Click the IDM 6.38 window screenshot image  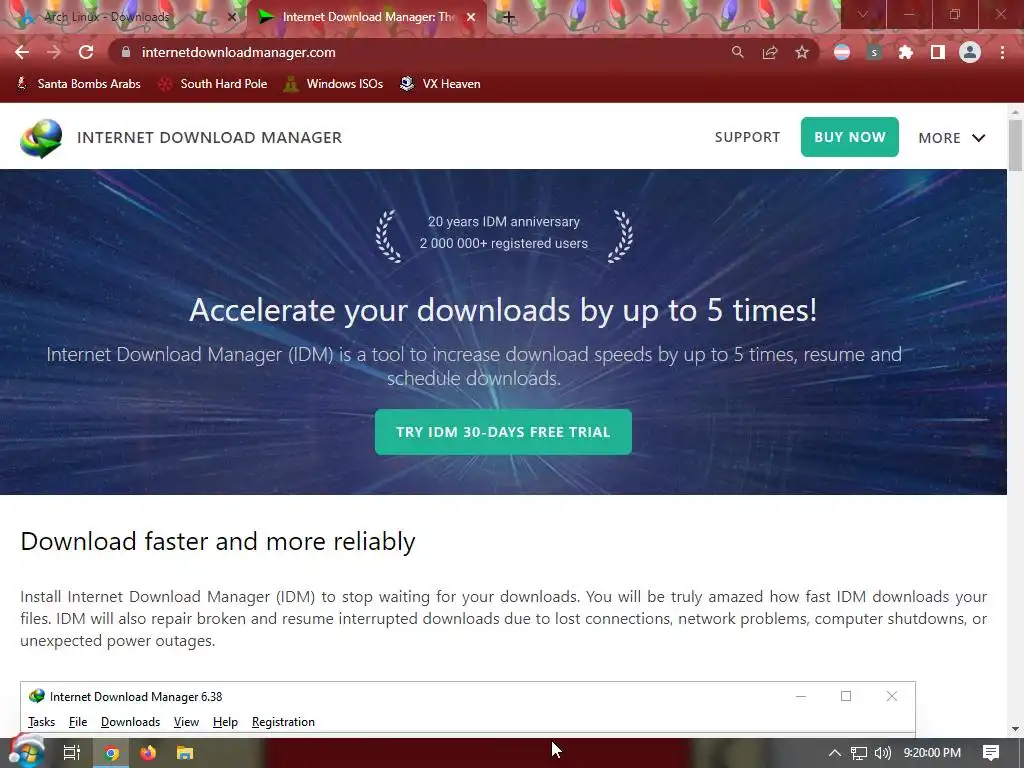[468, 709]
